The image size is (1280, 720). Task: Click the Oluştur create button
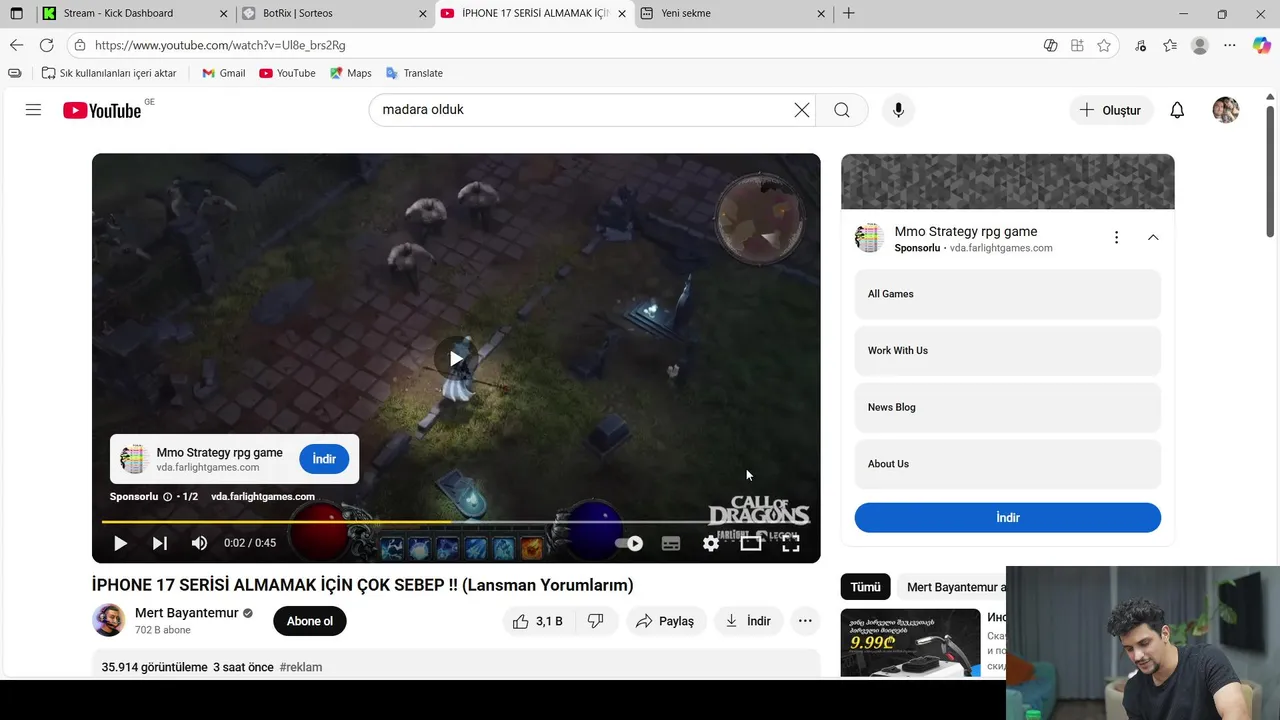pyautogui.click(x=1111, y=110)
